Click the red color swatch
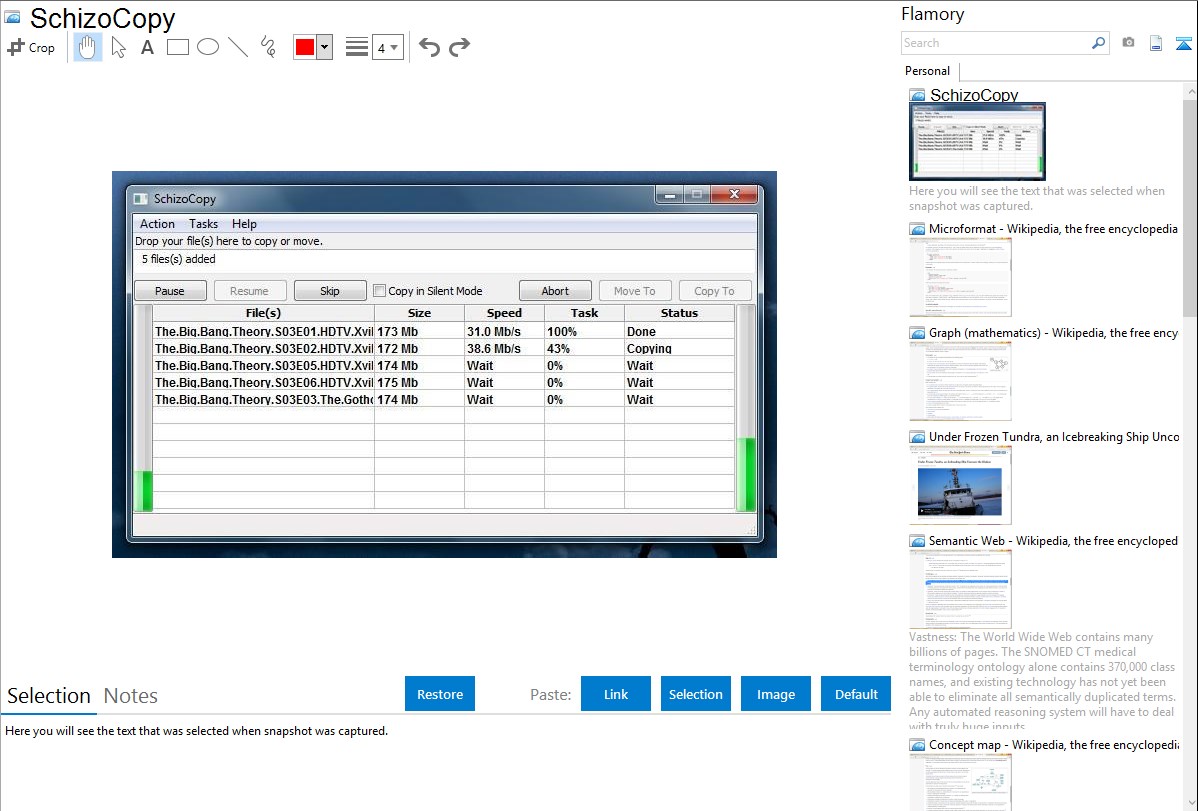The width and height of the screenshot is (1198, 811). tap(305, 47)
